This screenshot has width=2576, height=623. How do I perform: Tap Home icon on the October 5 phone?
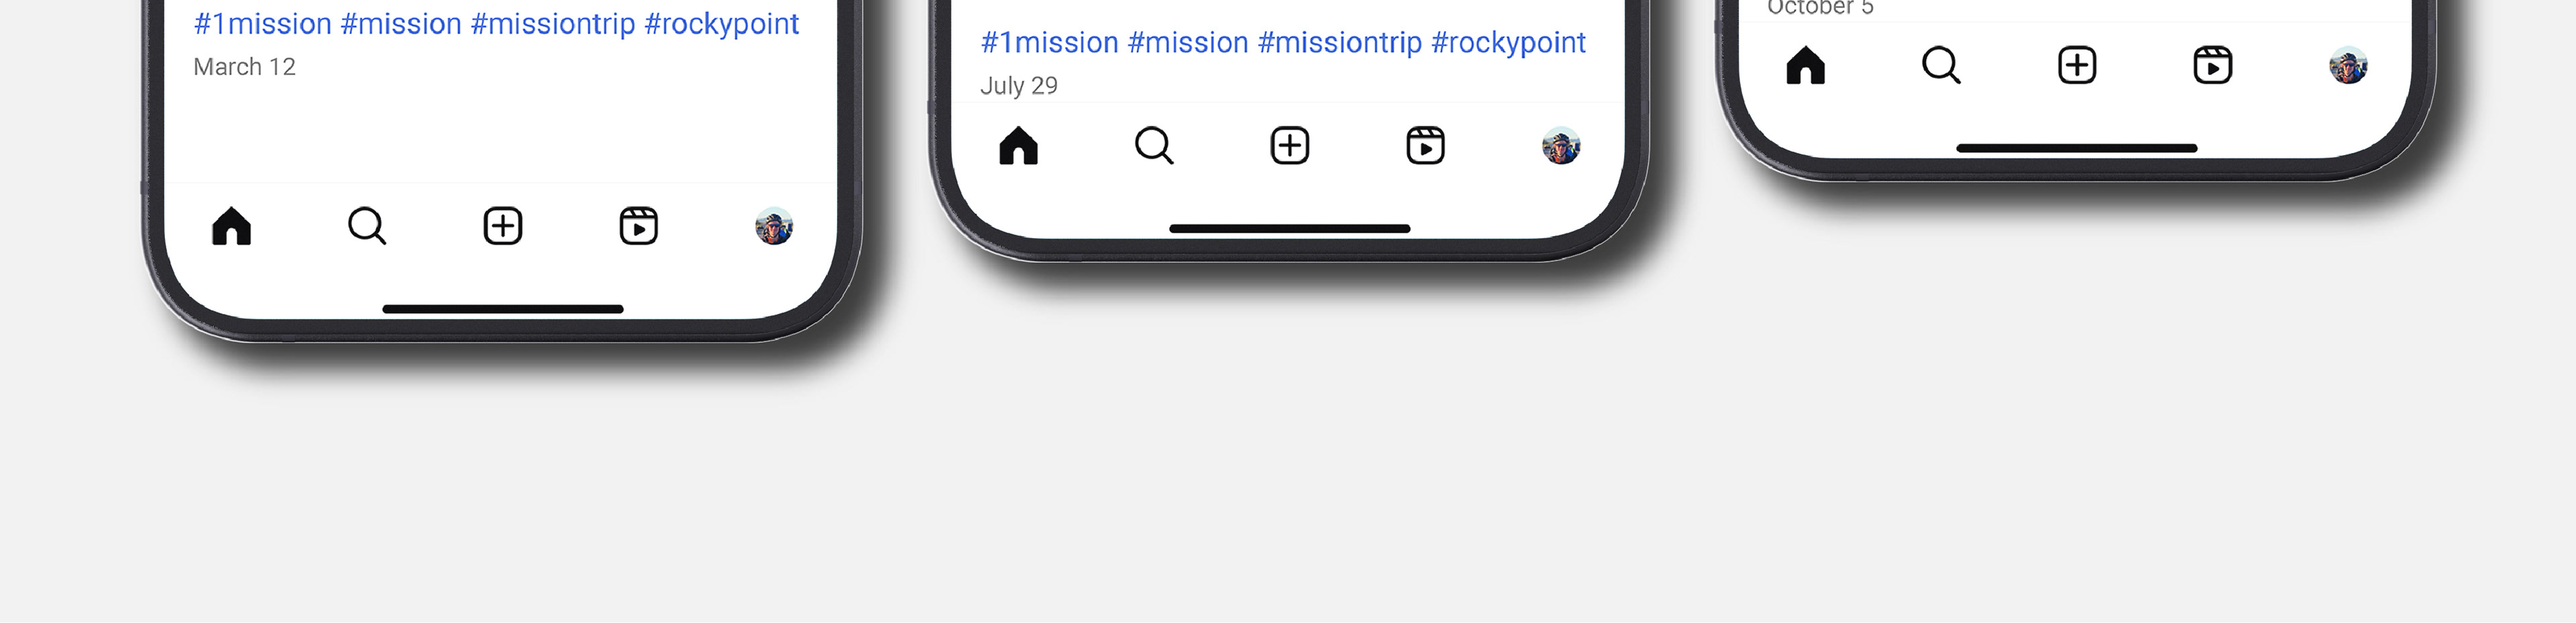tap(1805, 66)
